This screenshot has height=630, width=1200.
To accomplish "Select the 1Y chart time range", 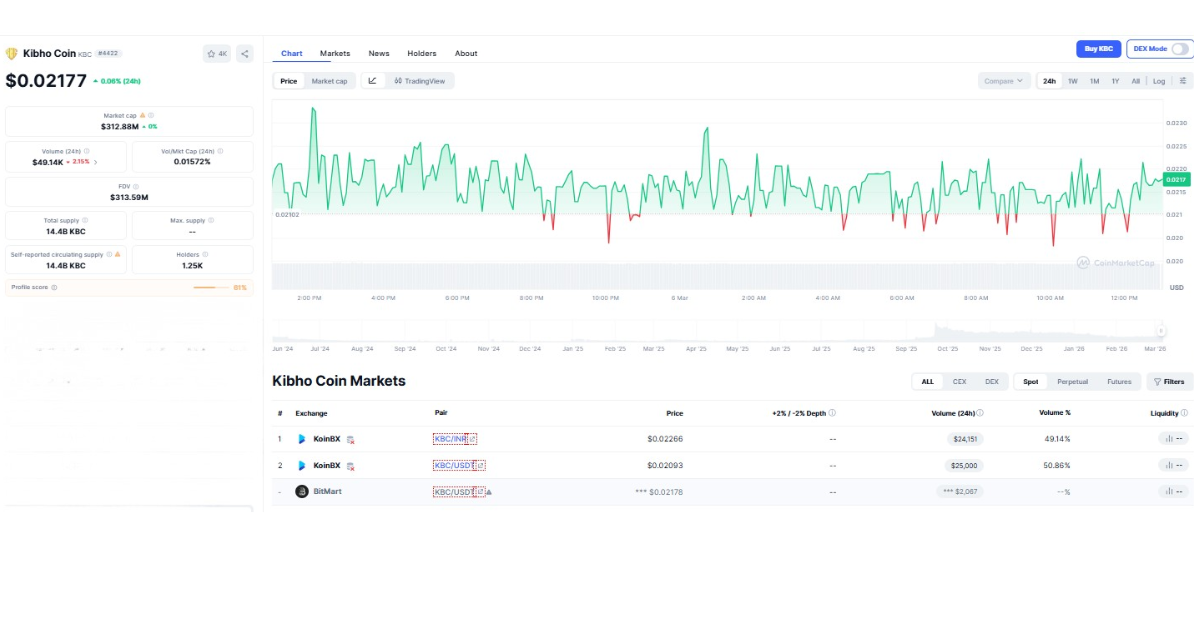I will pyautogui.click(x=1115, y=81).
